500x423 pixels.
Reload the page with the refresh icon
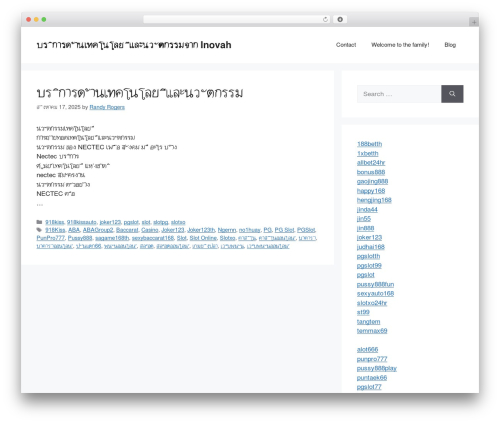tap(325, 20)
